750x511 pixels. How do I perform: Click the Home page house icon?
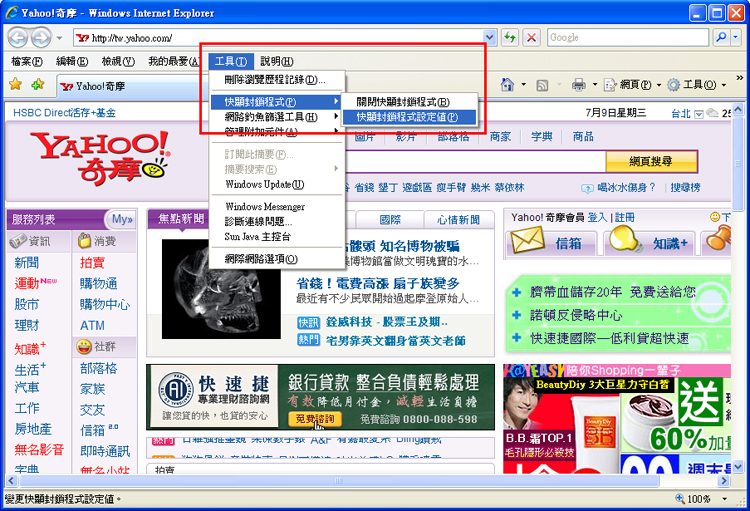point(507,85)
